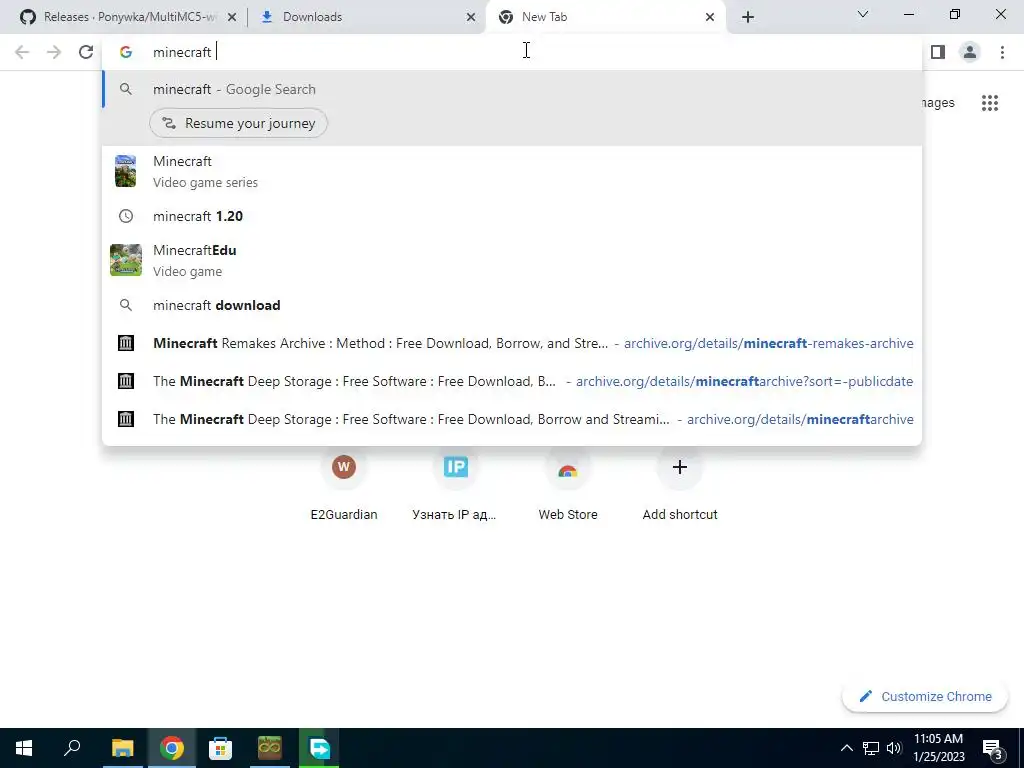Open Minecraft Deep Storage Borrow and Streaming suggestion
This screenshot has width=1024, height=768.
(x=512, y=419)
